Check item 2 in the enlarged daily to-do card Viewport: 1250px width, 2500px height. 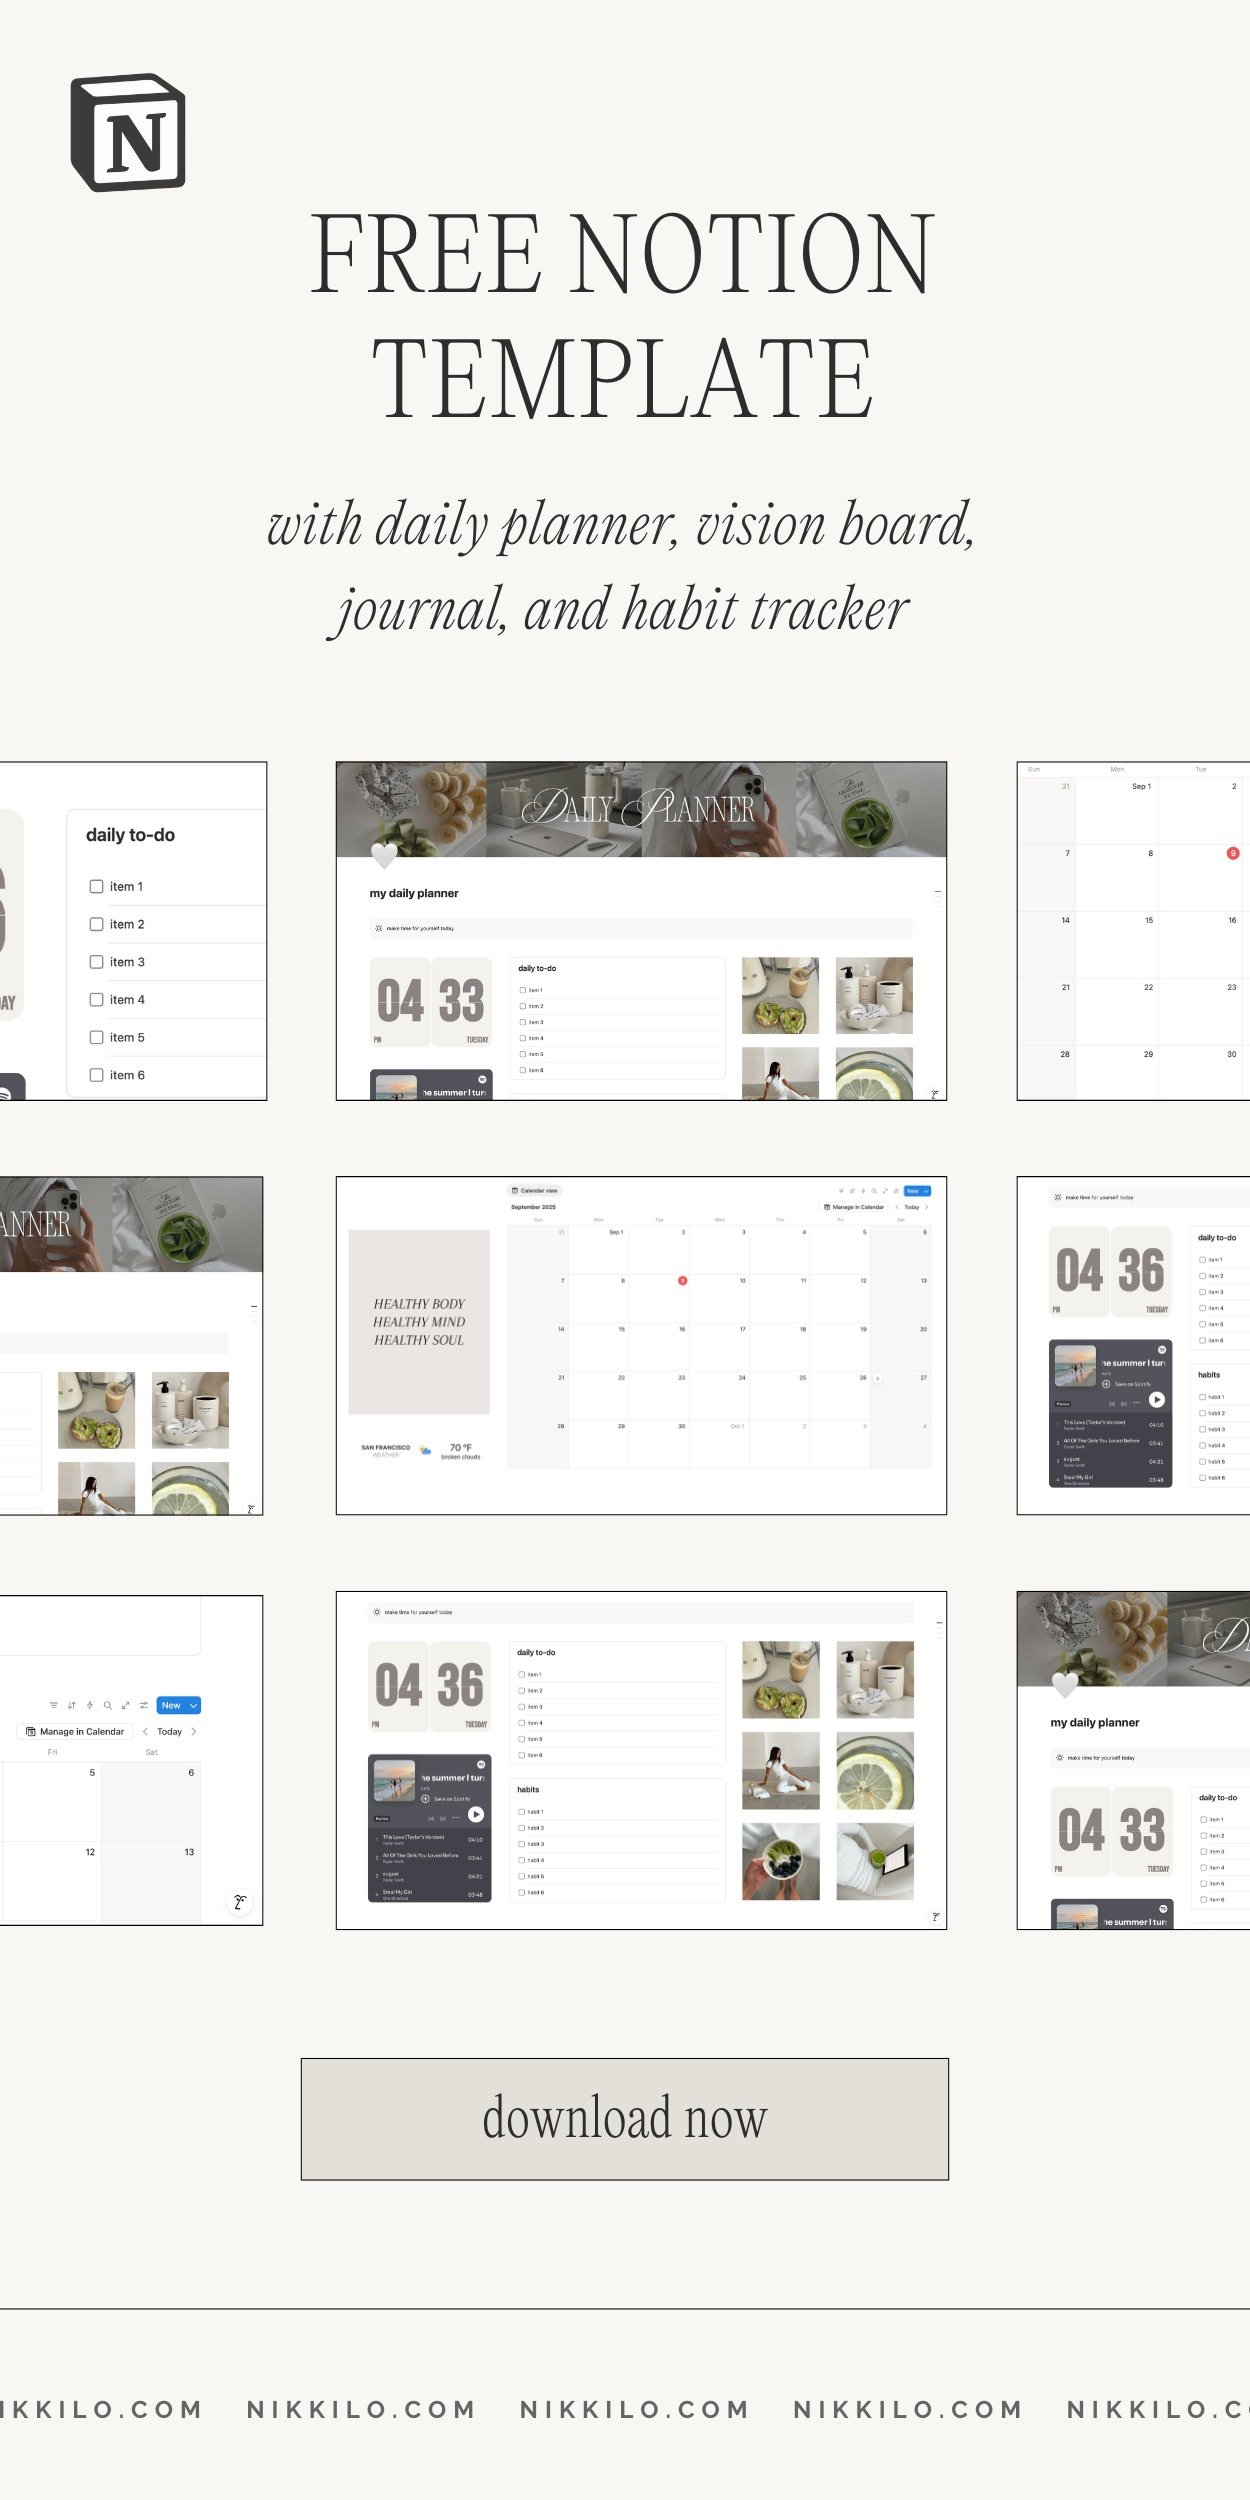click(x=96, y=924)
